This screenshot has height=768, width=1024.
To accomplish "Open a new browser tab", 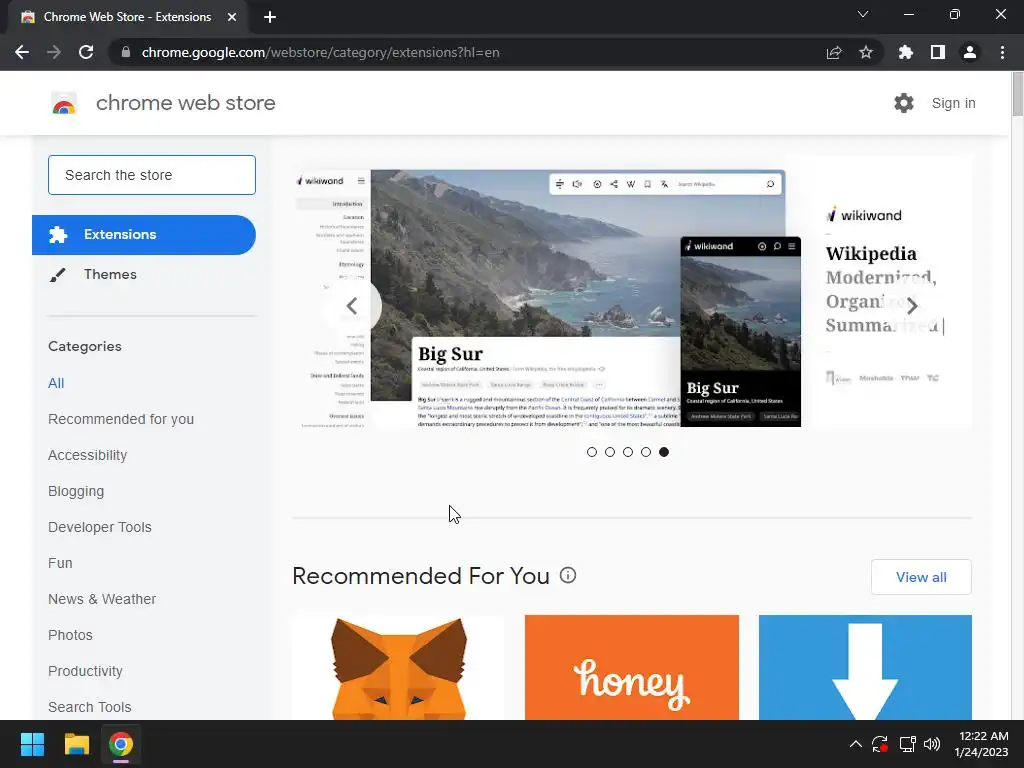I will pyautogui.click(x=270, y=17).
